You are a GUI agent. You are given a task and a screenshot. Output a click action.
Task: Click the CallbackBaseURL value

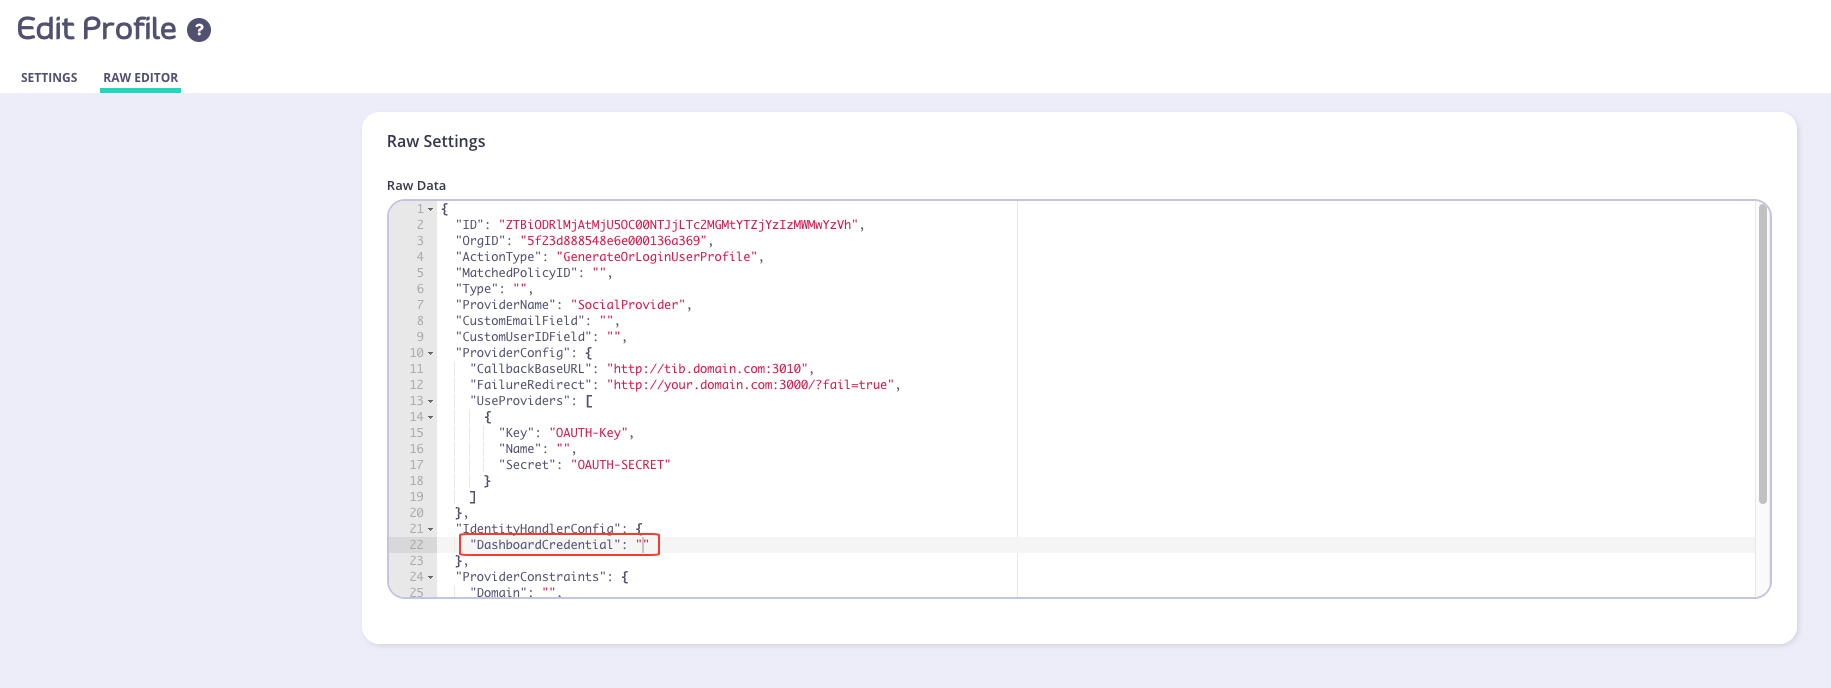[x=707, y=369]
